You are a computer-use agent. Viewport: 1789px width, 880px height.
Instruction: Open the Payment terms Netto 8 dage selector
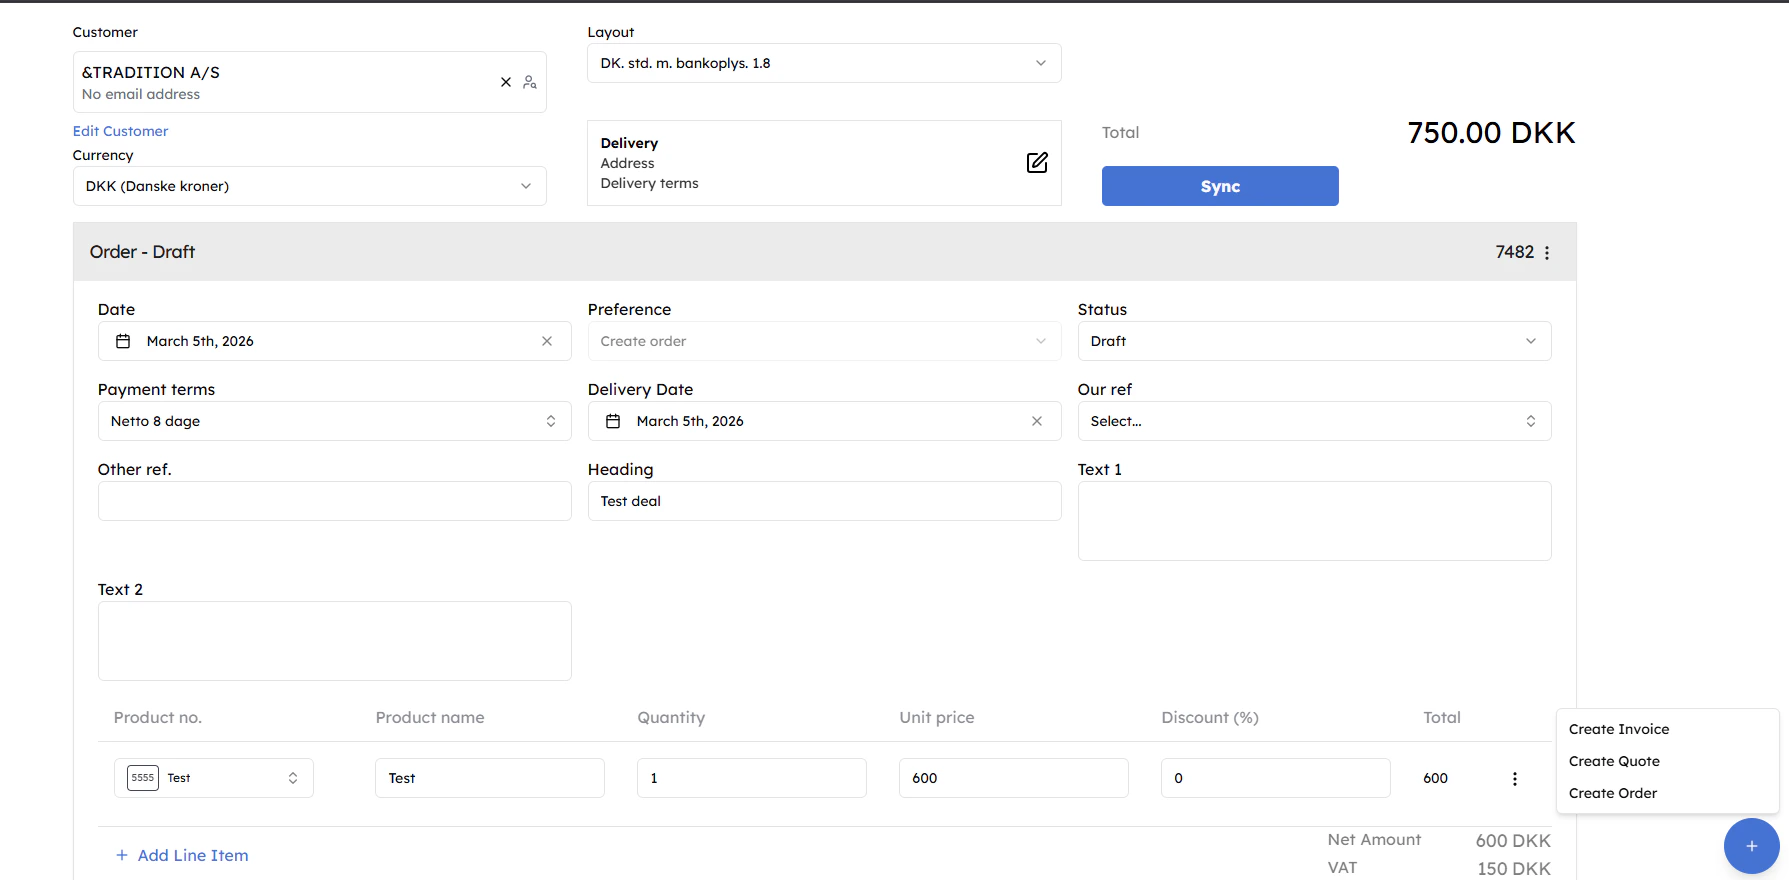pyautogui.click(x=334, y=421)
